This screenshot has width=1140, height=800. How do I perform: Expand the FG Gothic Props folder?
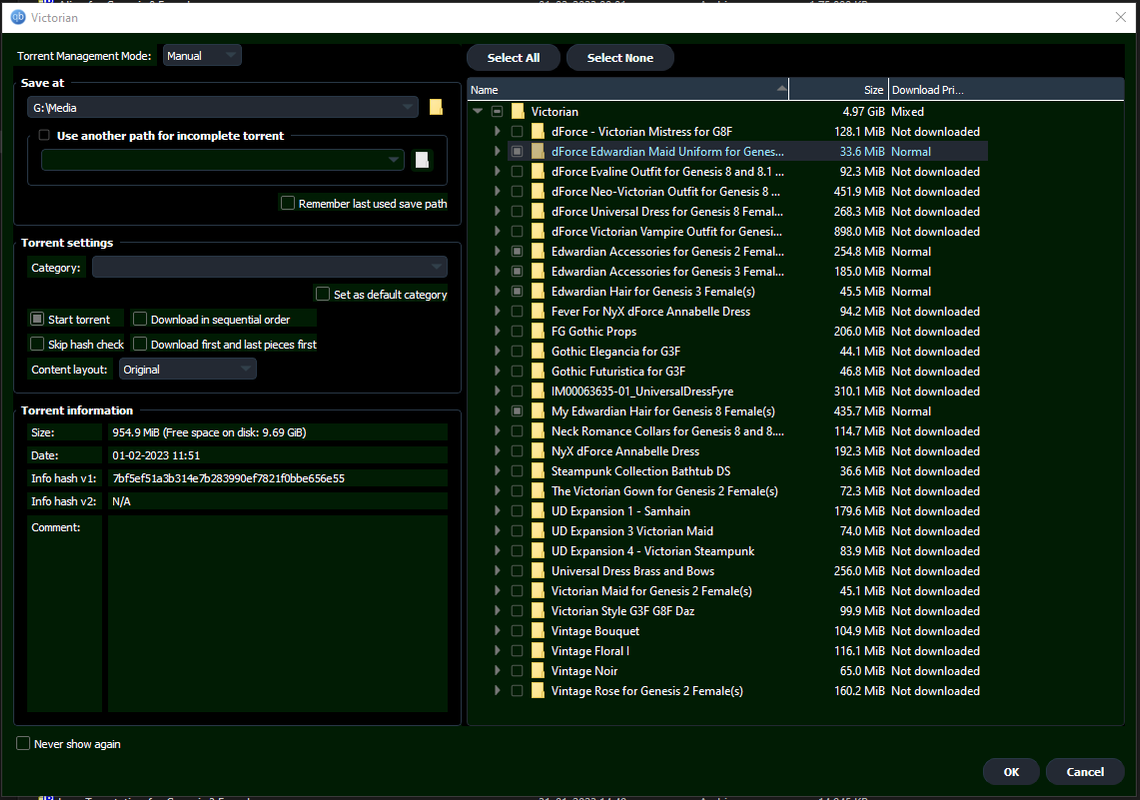tap(497, 331)
